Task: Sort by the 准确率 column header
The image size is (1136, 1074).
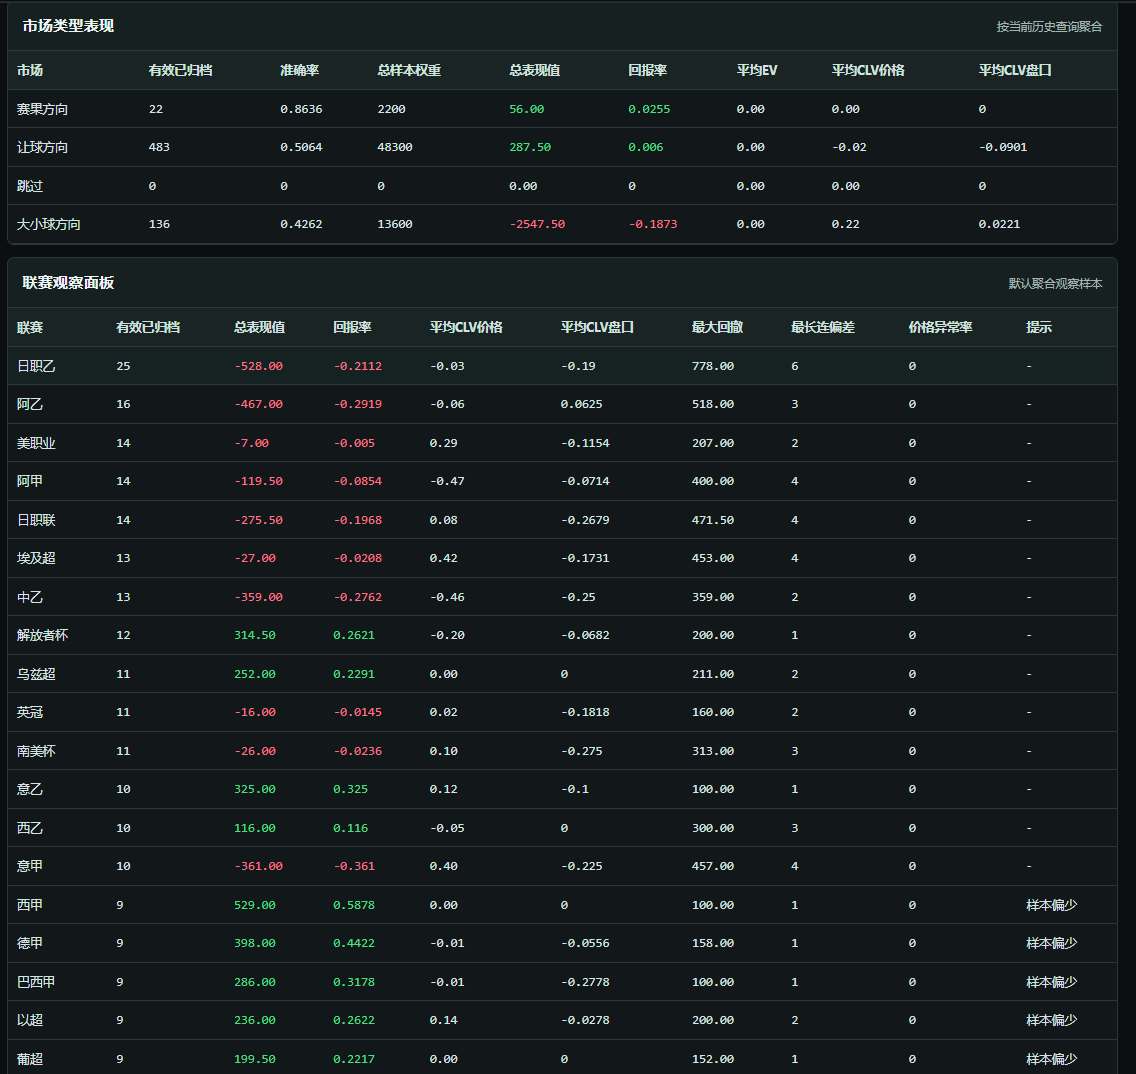Action: (299, 70)
